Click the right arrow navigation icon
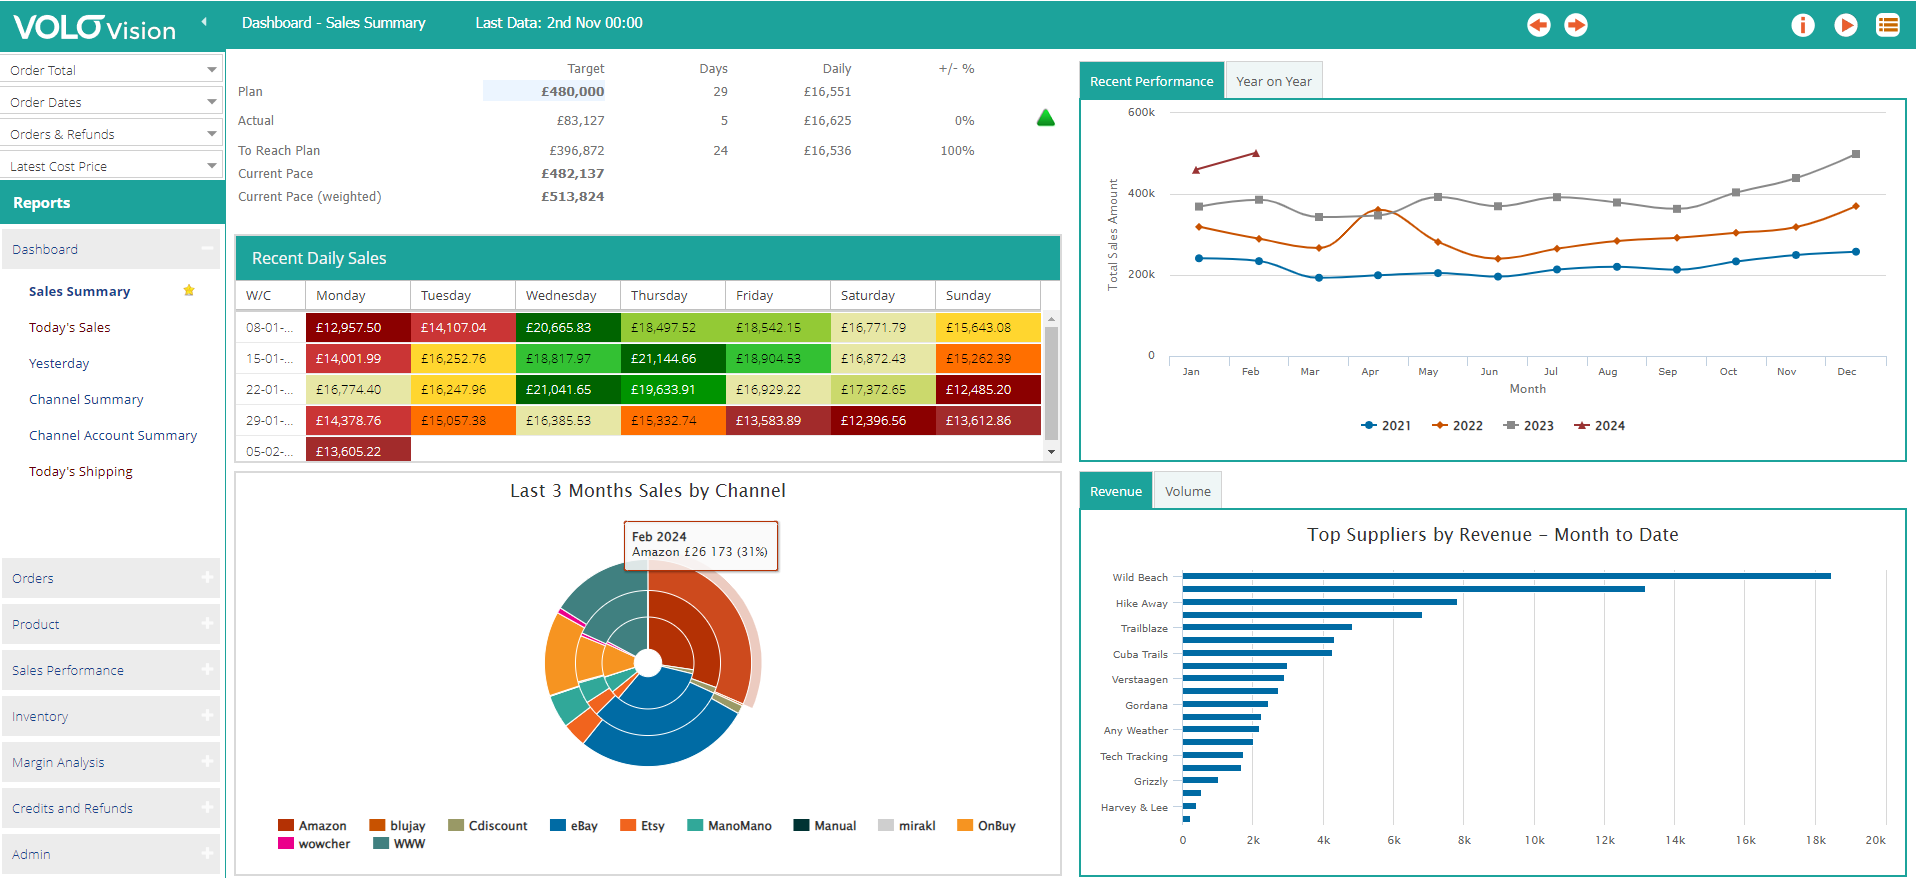This screenshot has height=878, width=1916. tap(1576, 25)
